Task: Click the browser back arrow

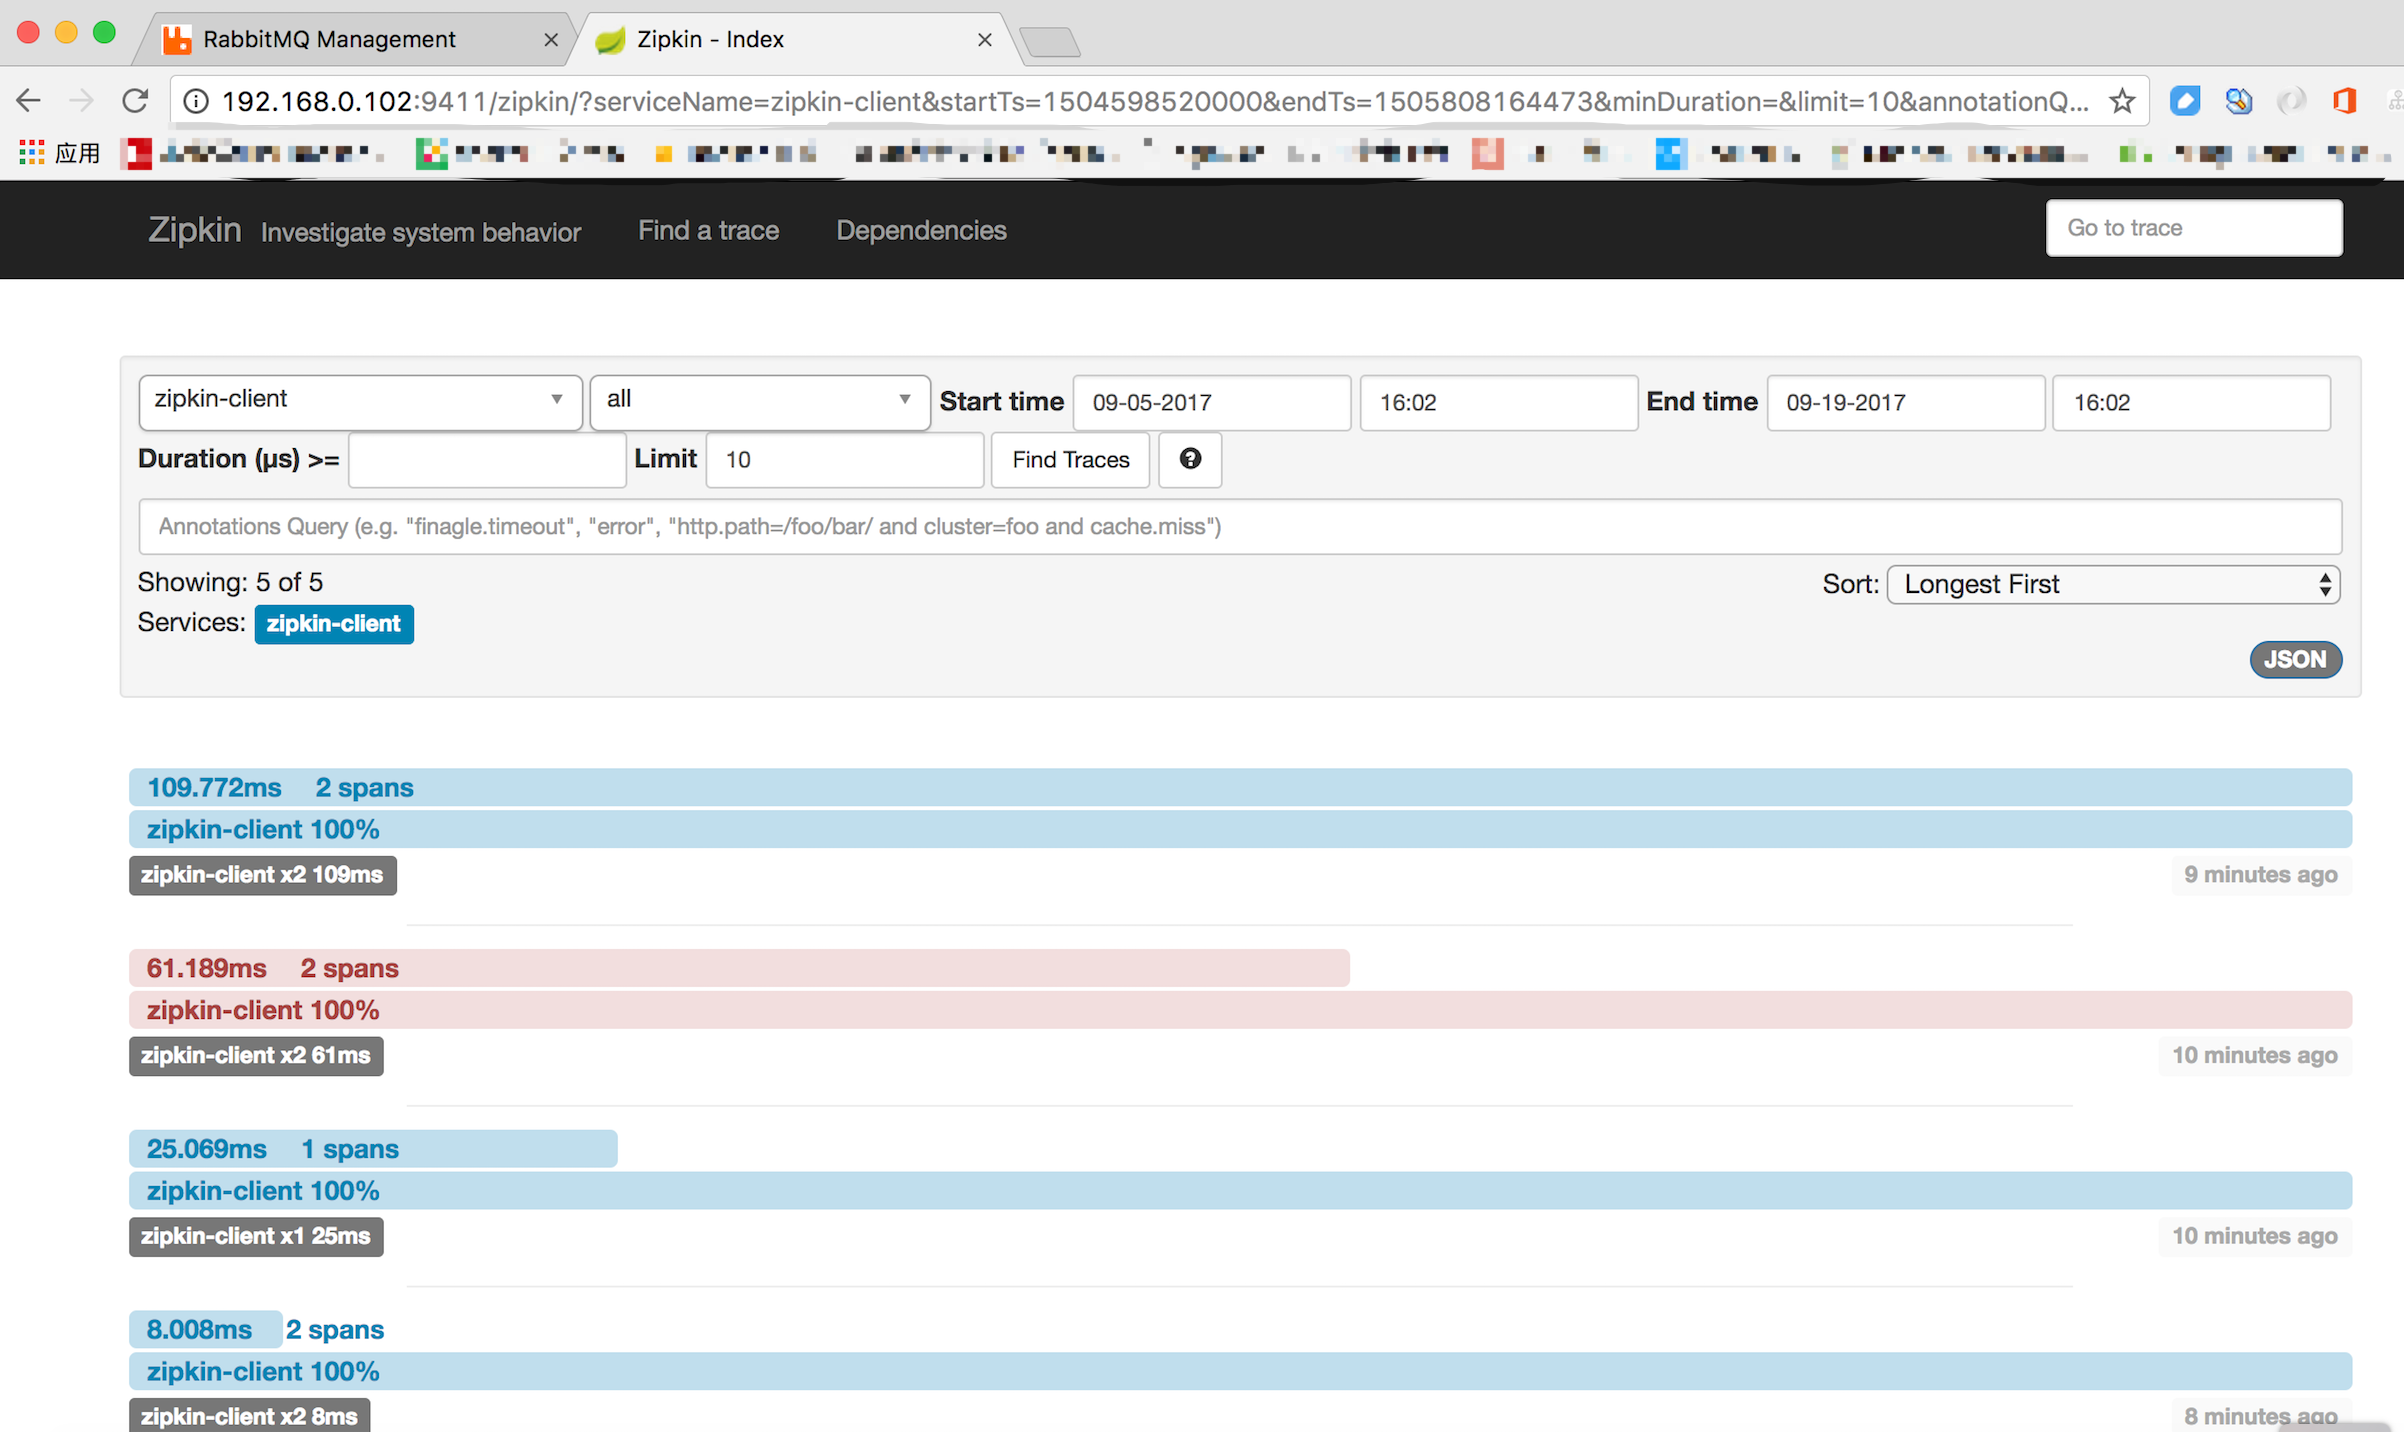Action: pos(29,101)
